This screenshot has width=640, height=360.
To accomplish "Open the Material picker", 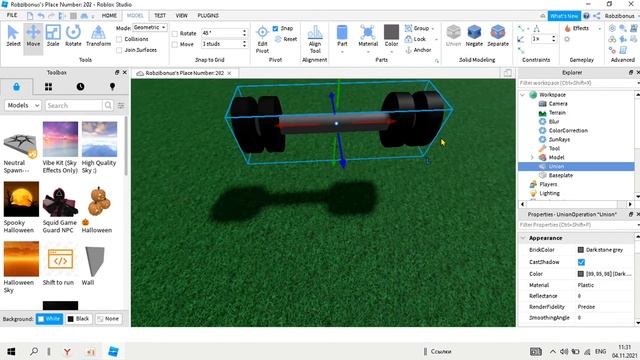I will point(368,36).
